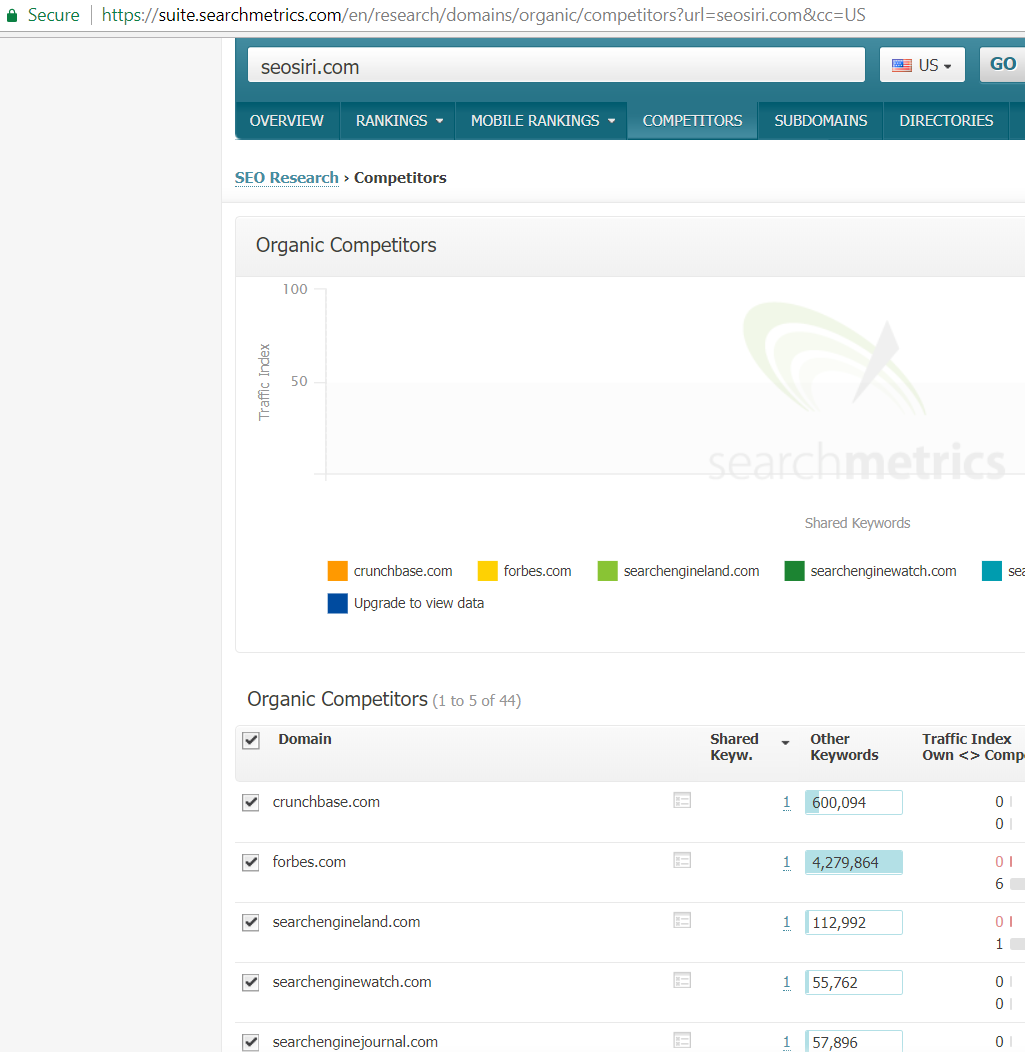1025x1052 pixels.
Task: Open shared keyword count for searchenginejournal.com
Action: coord(786,1042)
